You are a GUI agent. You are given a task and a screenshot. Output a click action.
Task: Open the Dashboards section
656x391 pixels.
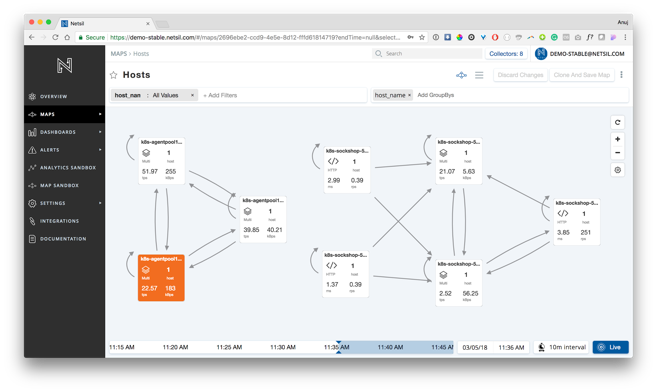[64, 132]
